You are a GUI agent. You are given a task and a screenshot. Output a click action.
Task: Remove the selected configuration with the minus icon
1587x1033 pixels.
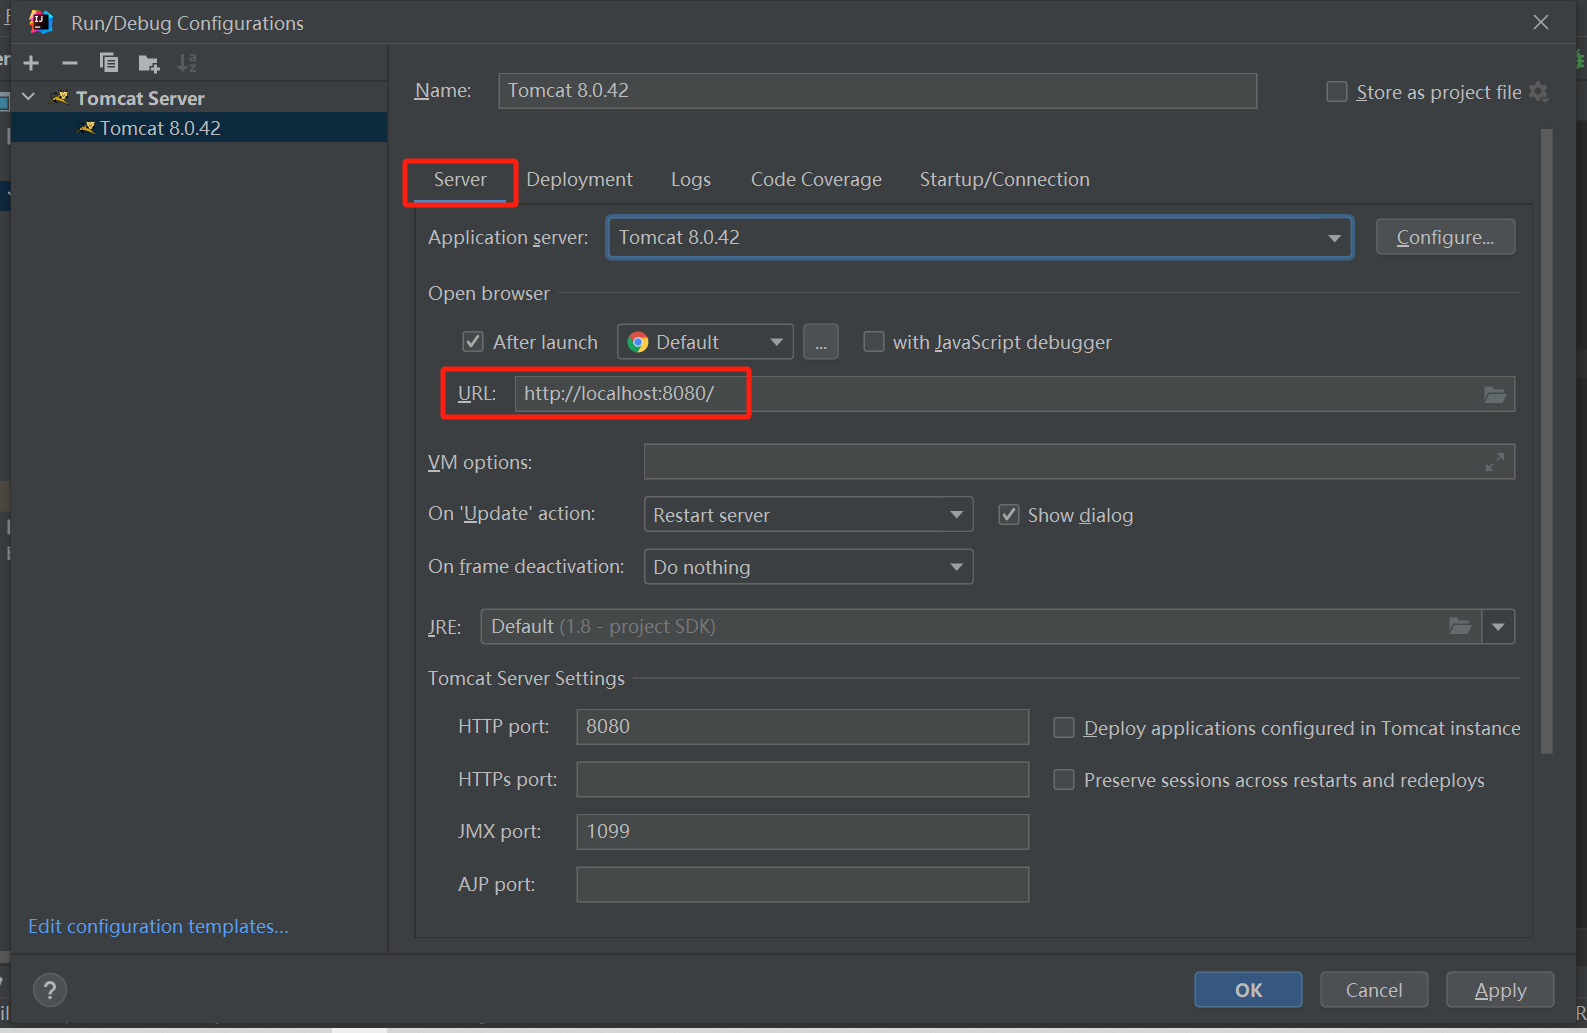click(x=69, y=63)
